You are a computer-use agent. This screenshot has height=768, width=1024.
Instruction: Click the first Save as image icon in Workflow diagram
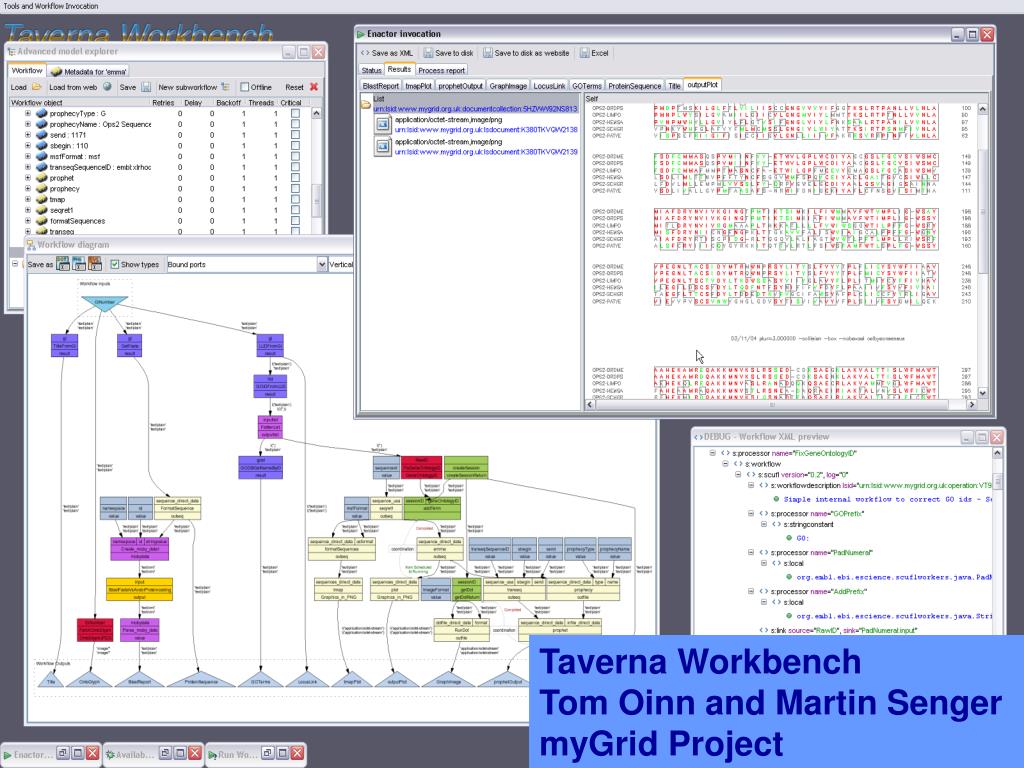click(x=63, y=264)
